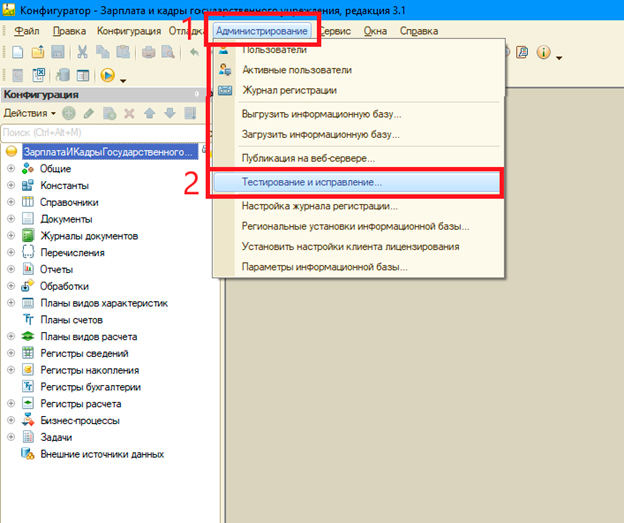This screenshot has height=523, width=624.
Task: Click the add-by-copying icon
Action: (x=109, y=113)
